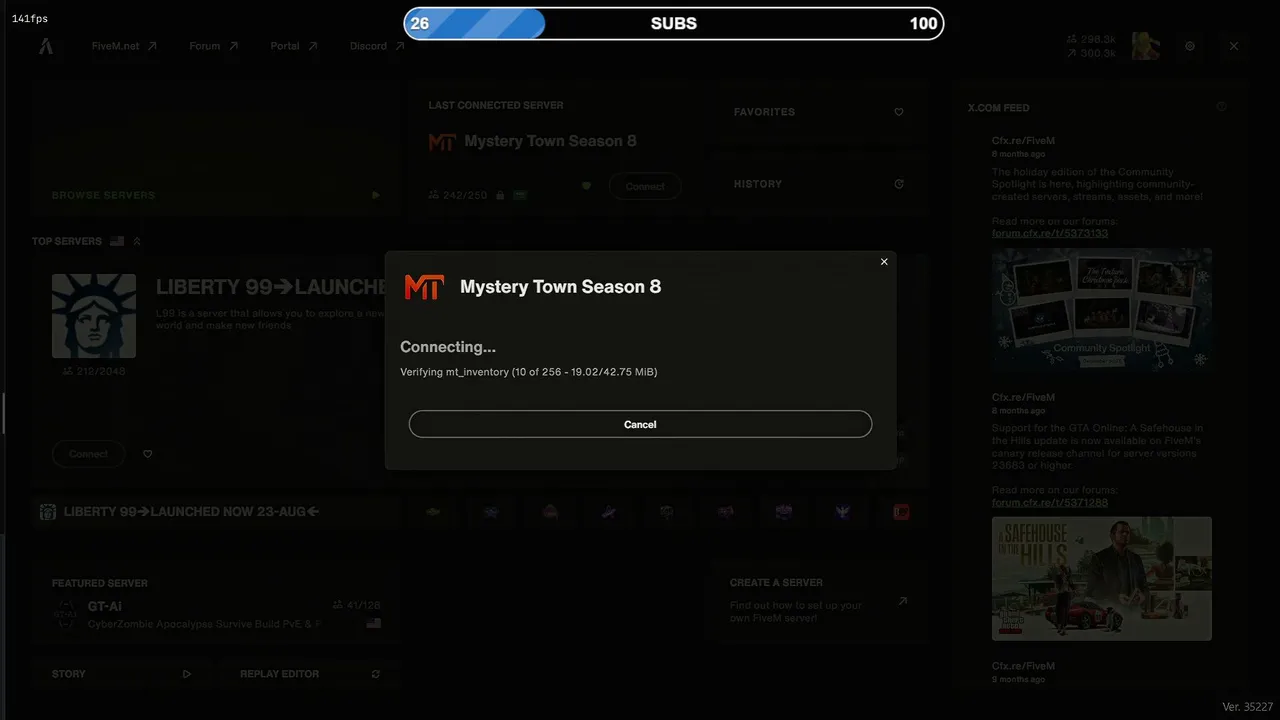Connect to the Liberty 99 top server
This screenshot has height=720, width=1280.
[x=88, y=454]
